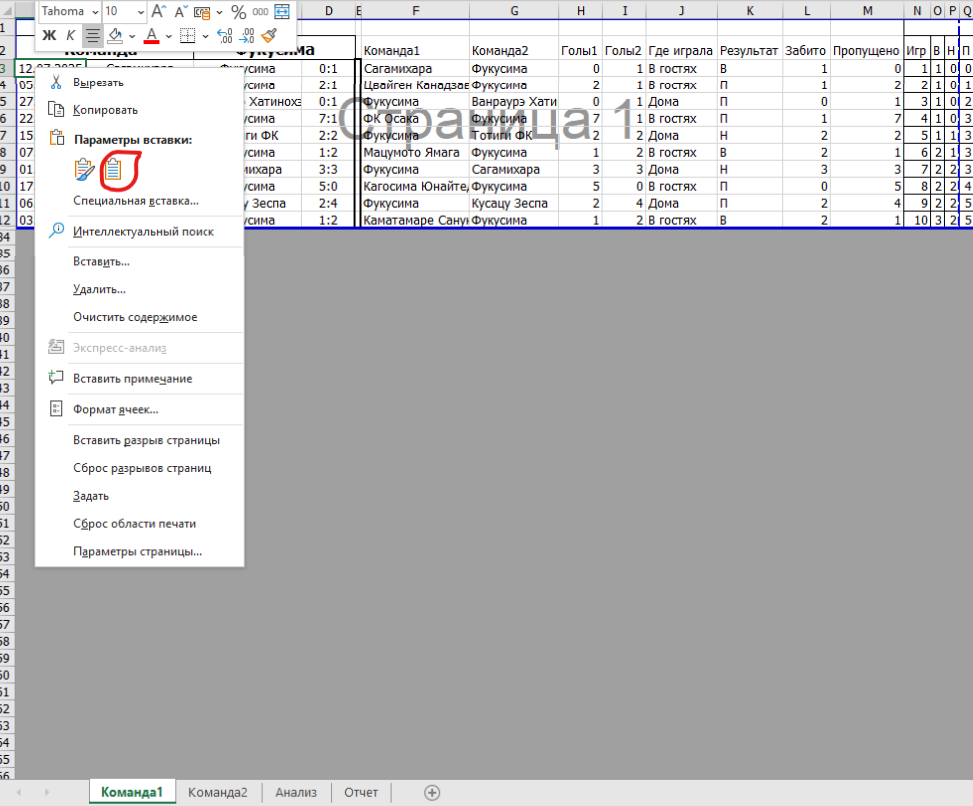Click cell containing ФК Осака
The image size is (973, 806).
pos(415,119)
